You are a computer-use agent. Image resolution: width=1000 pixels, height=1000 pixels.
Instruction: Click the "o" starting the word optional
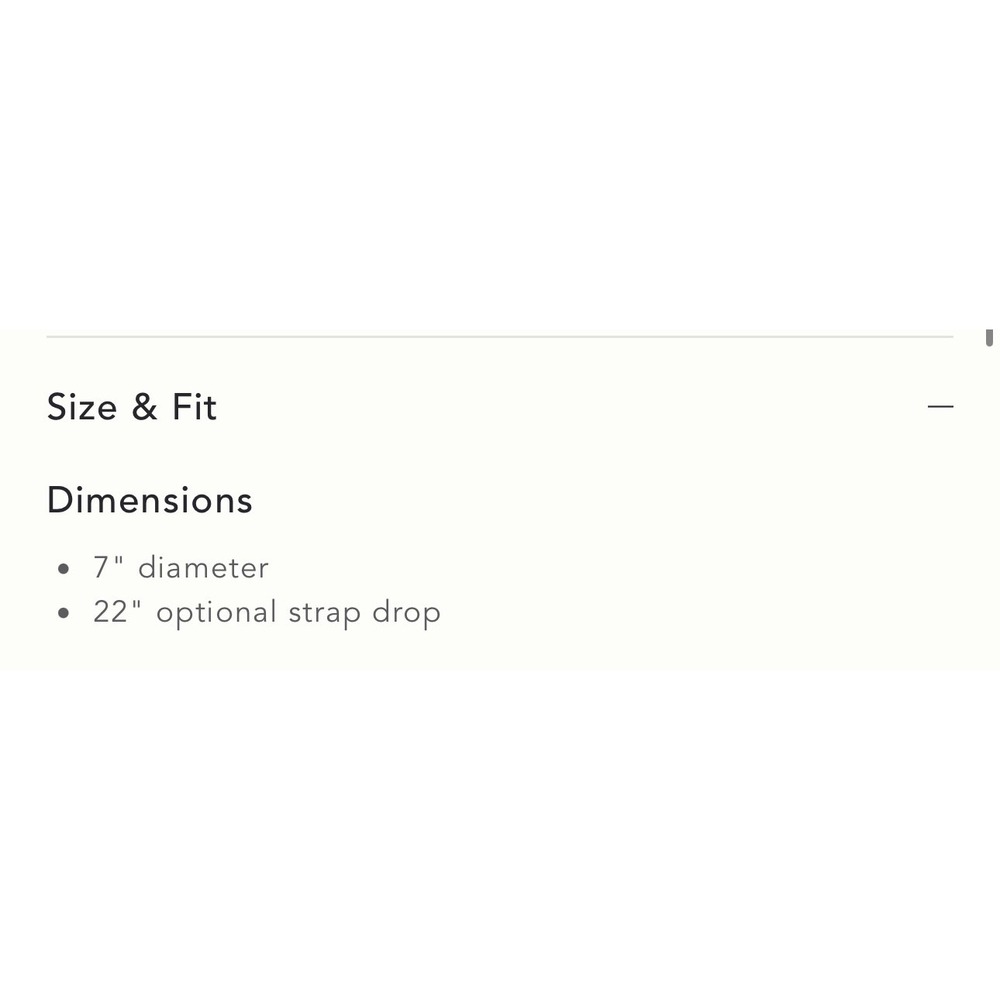coord(164,614)
